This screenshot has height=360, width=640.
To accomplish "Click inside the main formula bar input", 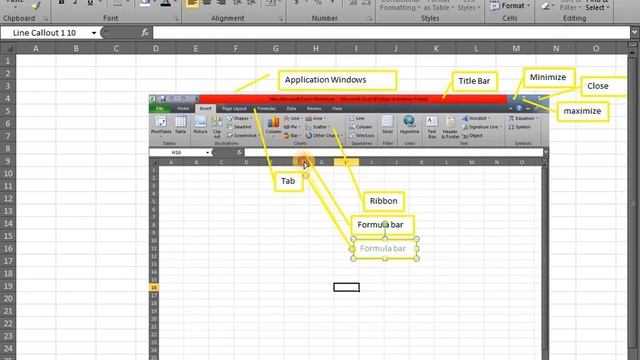I will pyautogui.click(x=391, y=33).
